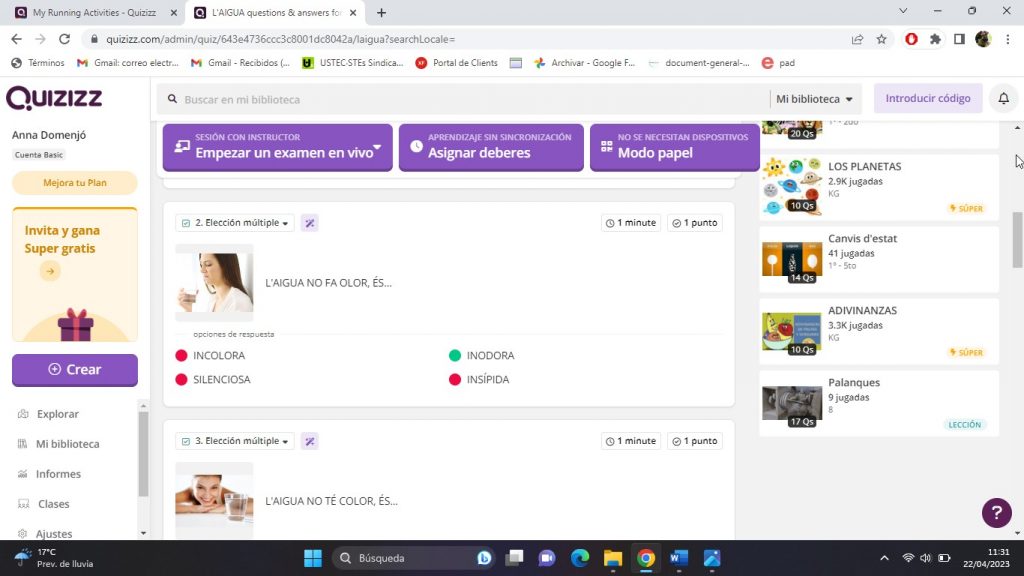Click the magic wand icon on question 2

310,223
